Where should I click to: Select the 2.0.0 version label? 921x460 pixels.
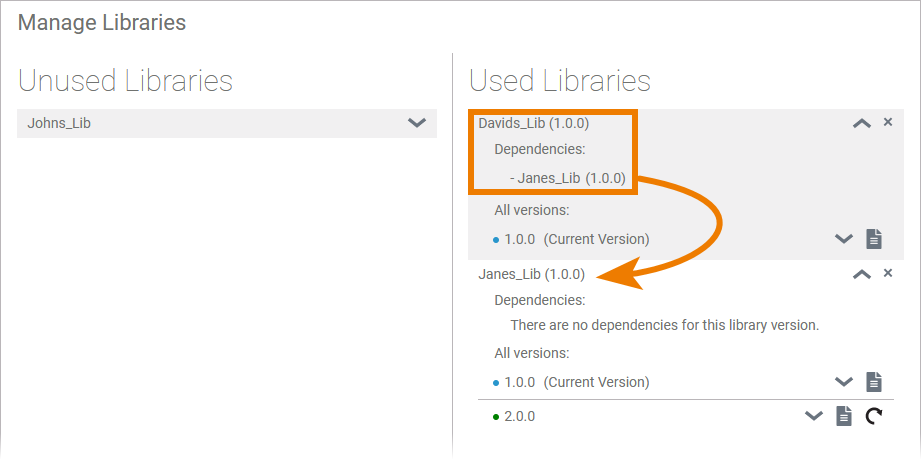[x=519, y=416]
